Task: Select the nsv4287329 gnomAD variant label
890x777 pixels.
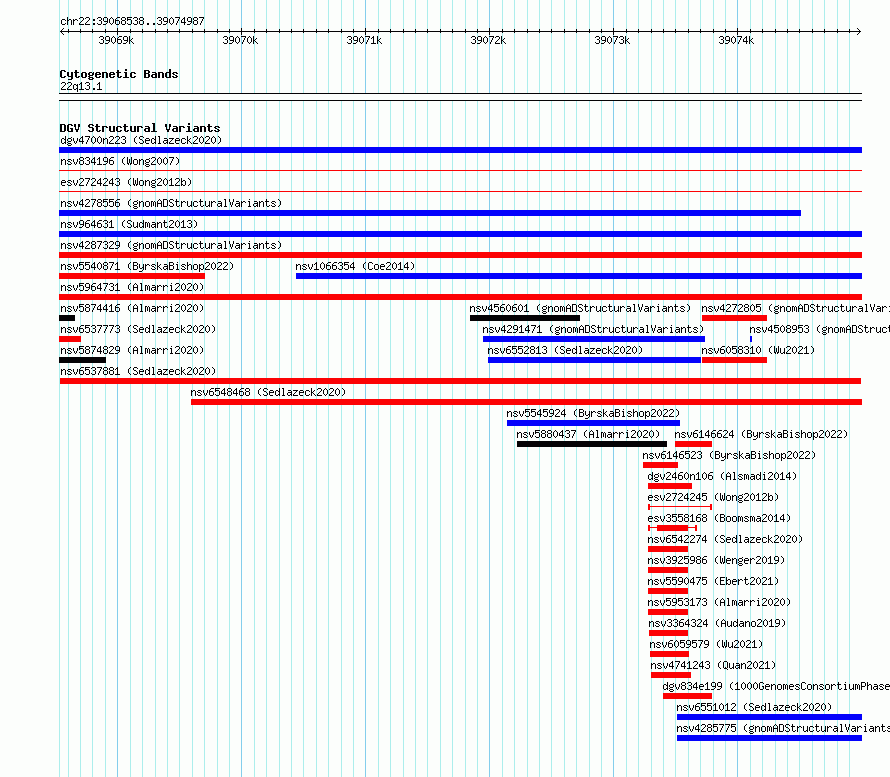Action: (171, 245)
